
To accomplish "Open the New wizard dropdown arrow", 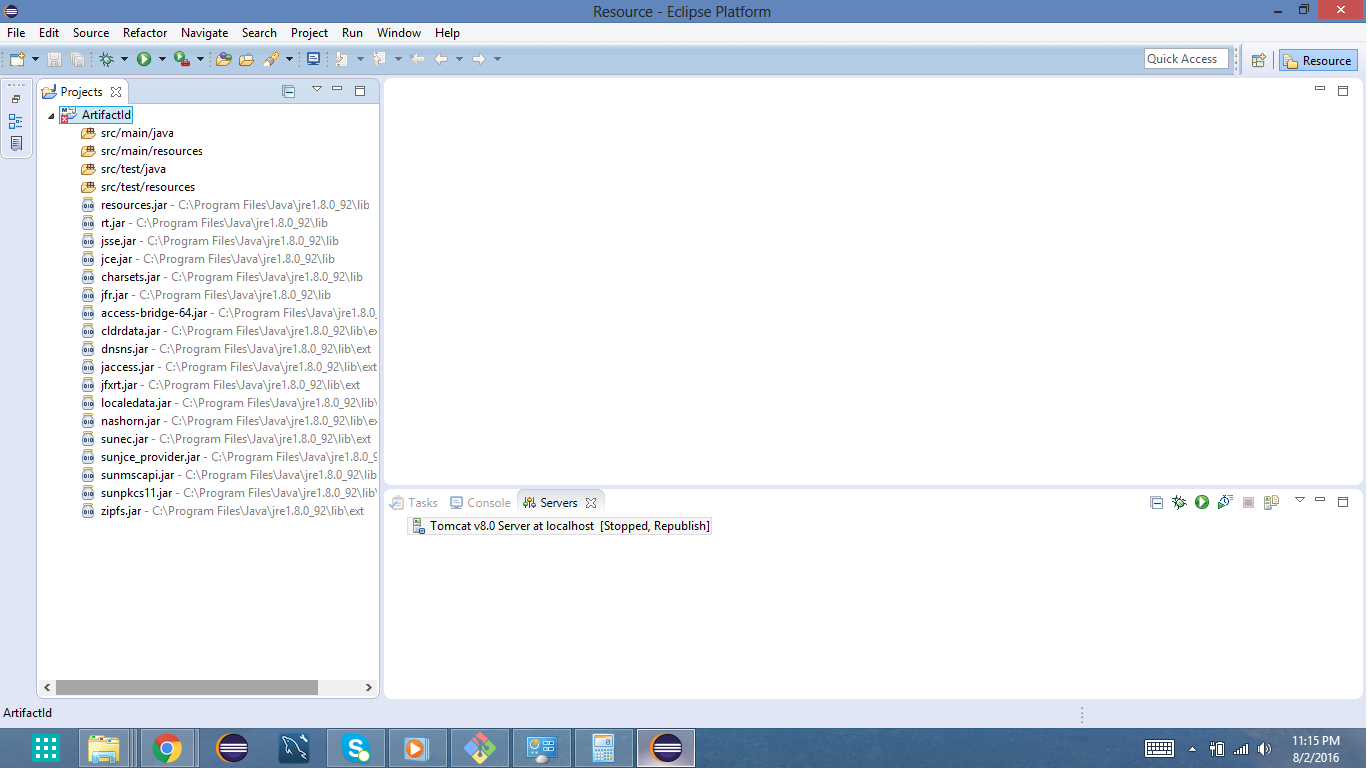I will point(35,59).
